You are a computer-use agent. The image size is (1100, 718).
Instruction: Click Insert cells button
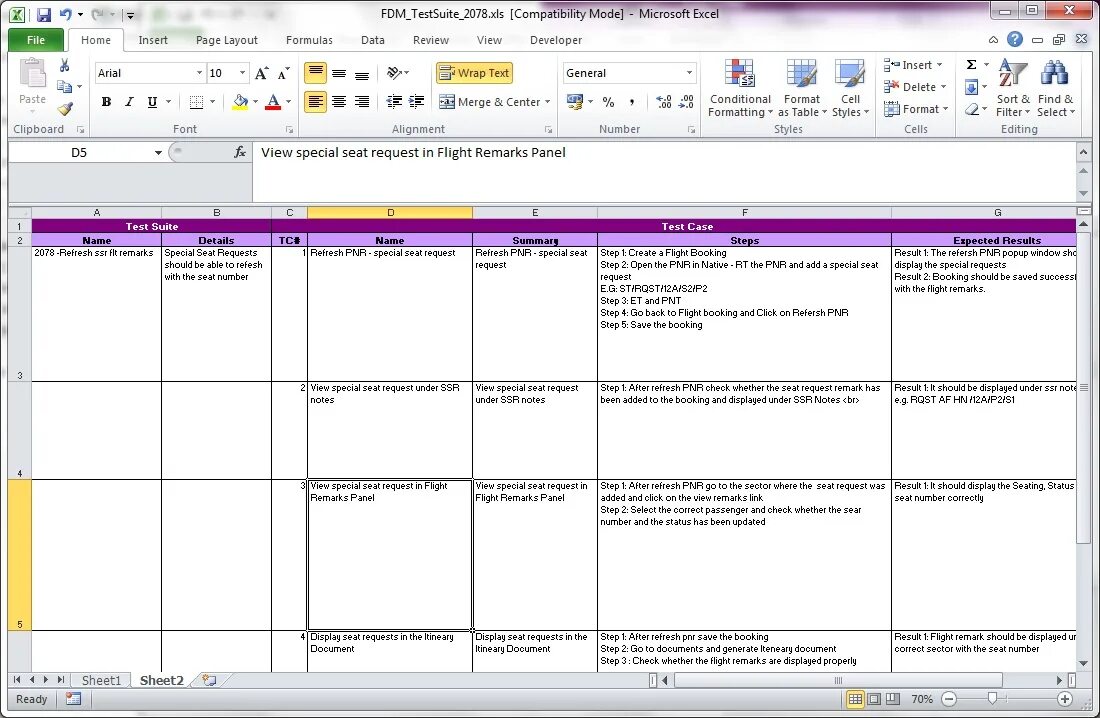pyautogui.click(x=913, y=65)
